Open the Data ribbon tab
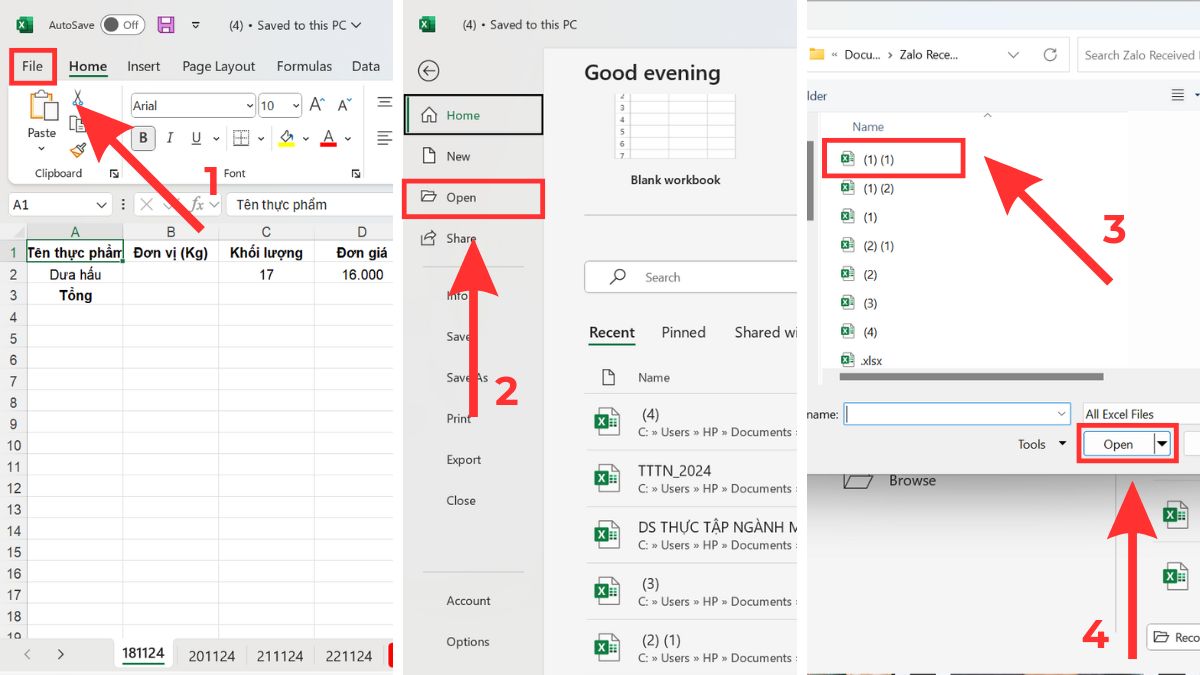This screenshot has height=675, width=1200. point(366,66)
